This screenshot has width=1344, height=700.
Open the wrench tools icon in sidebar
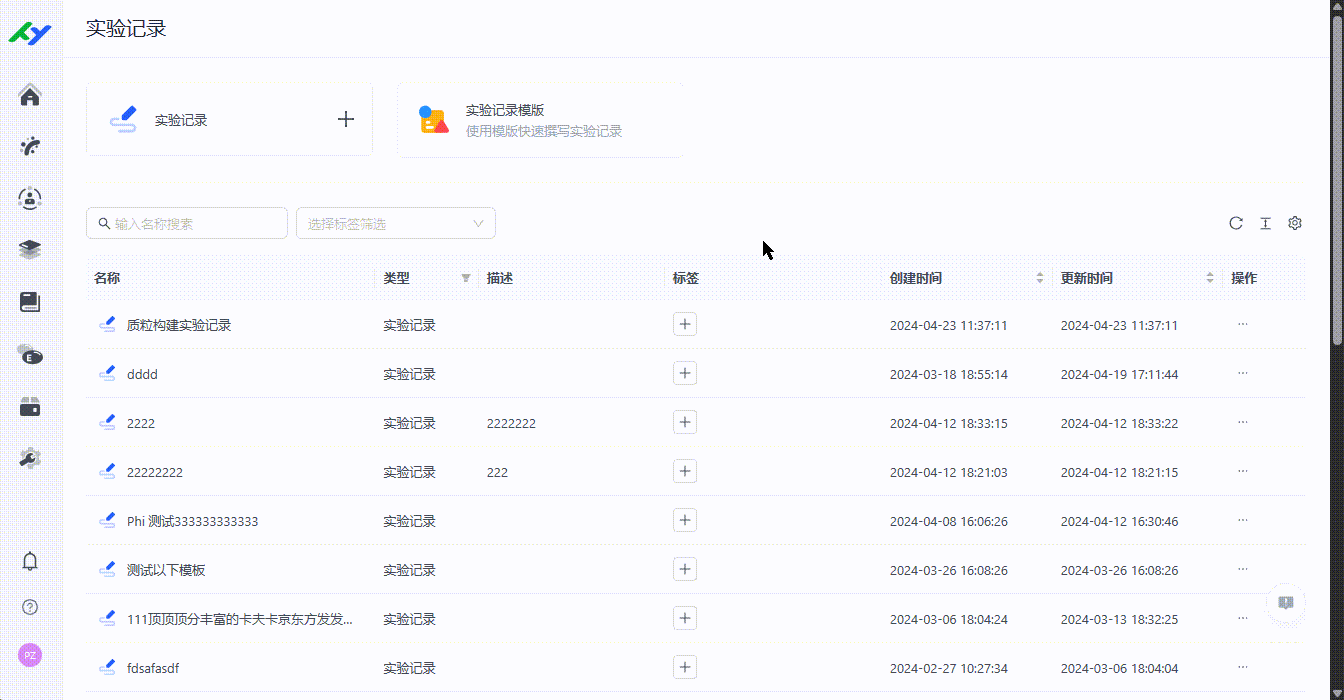point(30,458)
